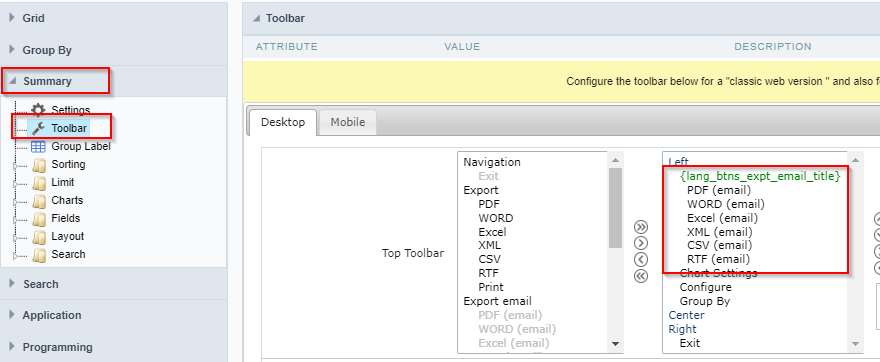Image resolution: width=880 pixels, height=362 pixels.
Task: Click the Sorting folder icon
Action: 39,164
